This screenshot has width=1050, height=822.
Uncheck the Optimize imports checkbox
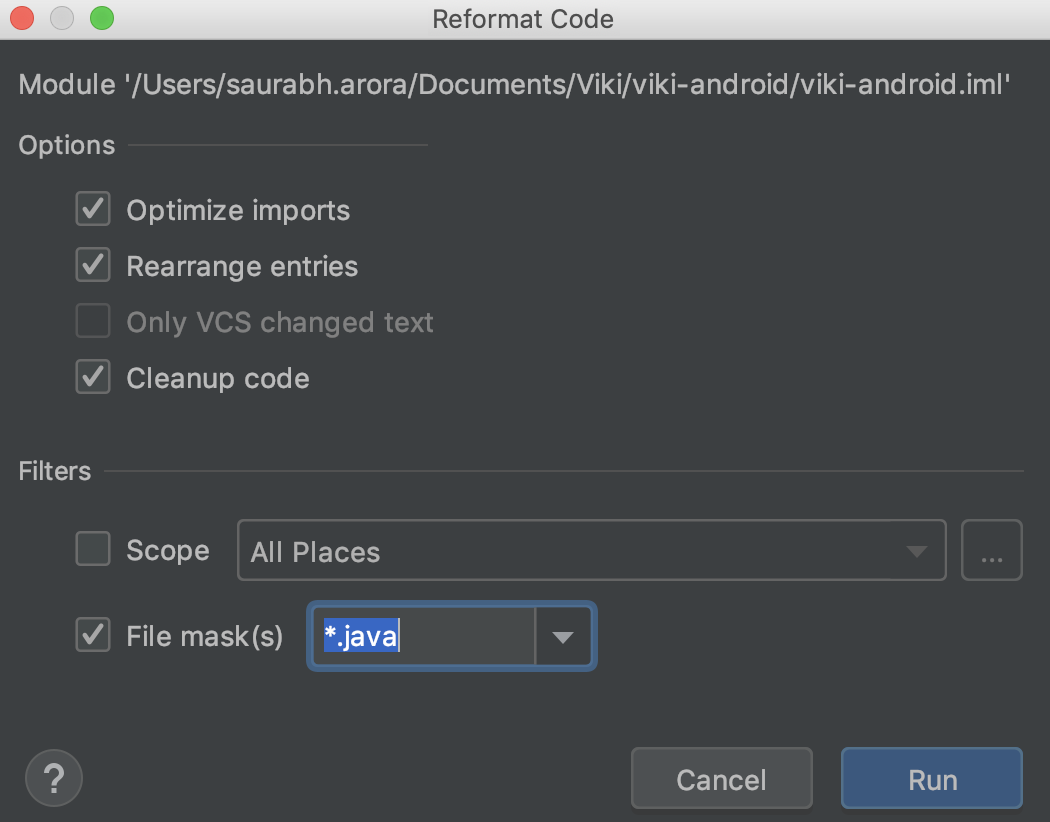(92, 209)
